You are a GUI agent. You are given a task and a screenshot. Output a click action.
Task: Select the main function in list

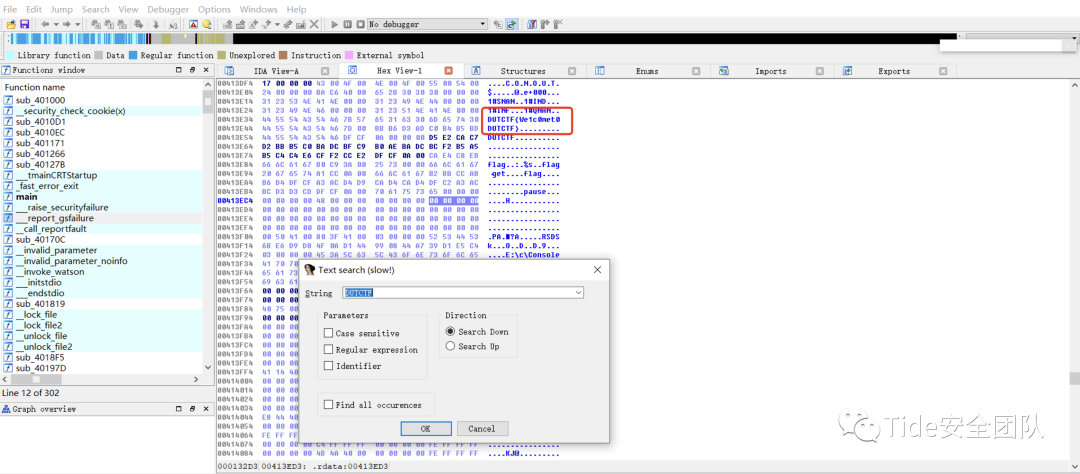click(x=26, y=197)
